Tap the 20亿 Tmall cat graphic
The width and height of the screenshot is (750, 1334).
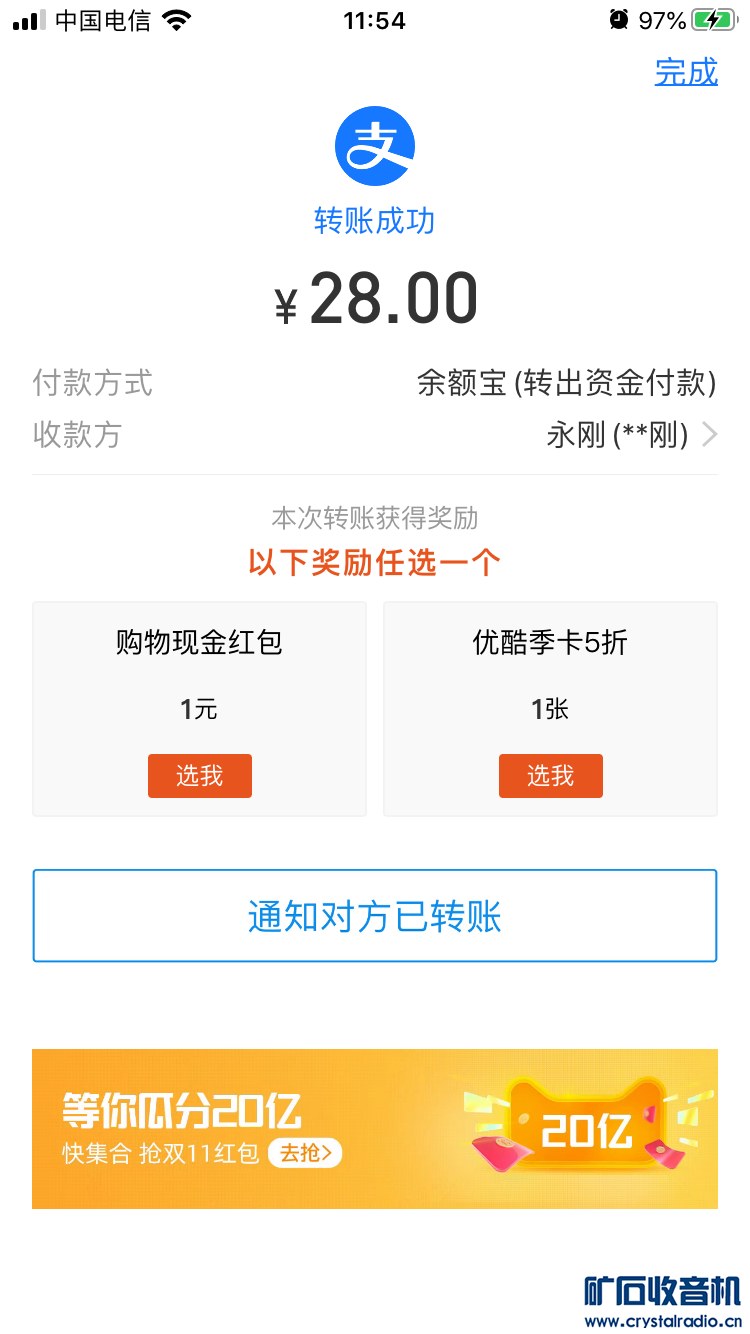pos(587,1126)
